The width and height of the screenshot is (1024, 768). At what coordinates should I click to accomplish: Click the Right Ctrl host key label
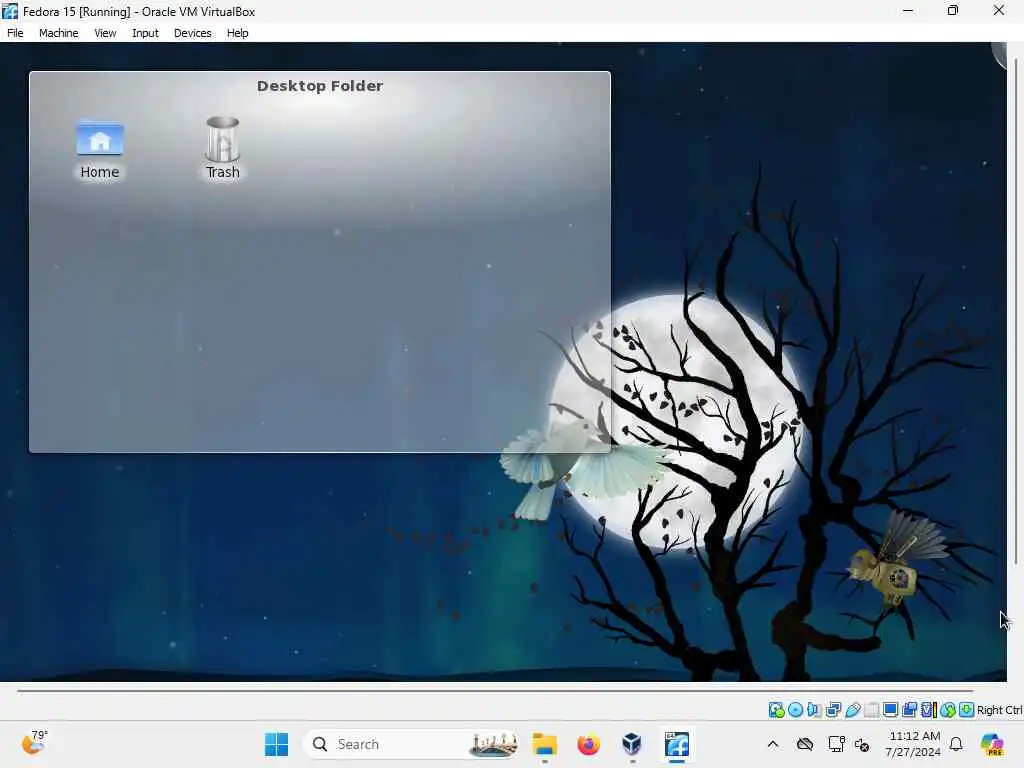pyautogui.click(x=999, y=710)
